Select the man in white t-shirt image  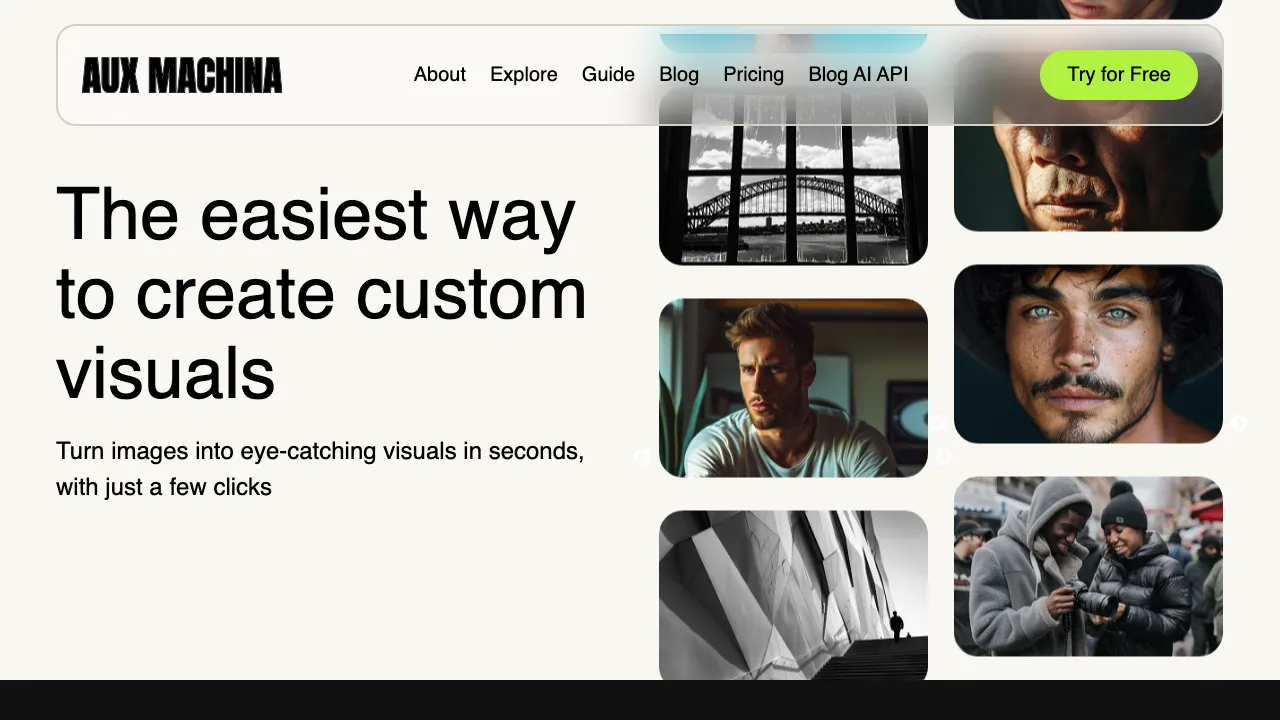point(793,388)
